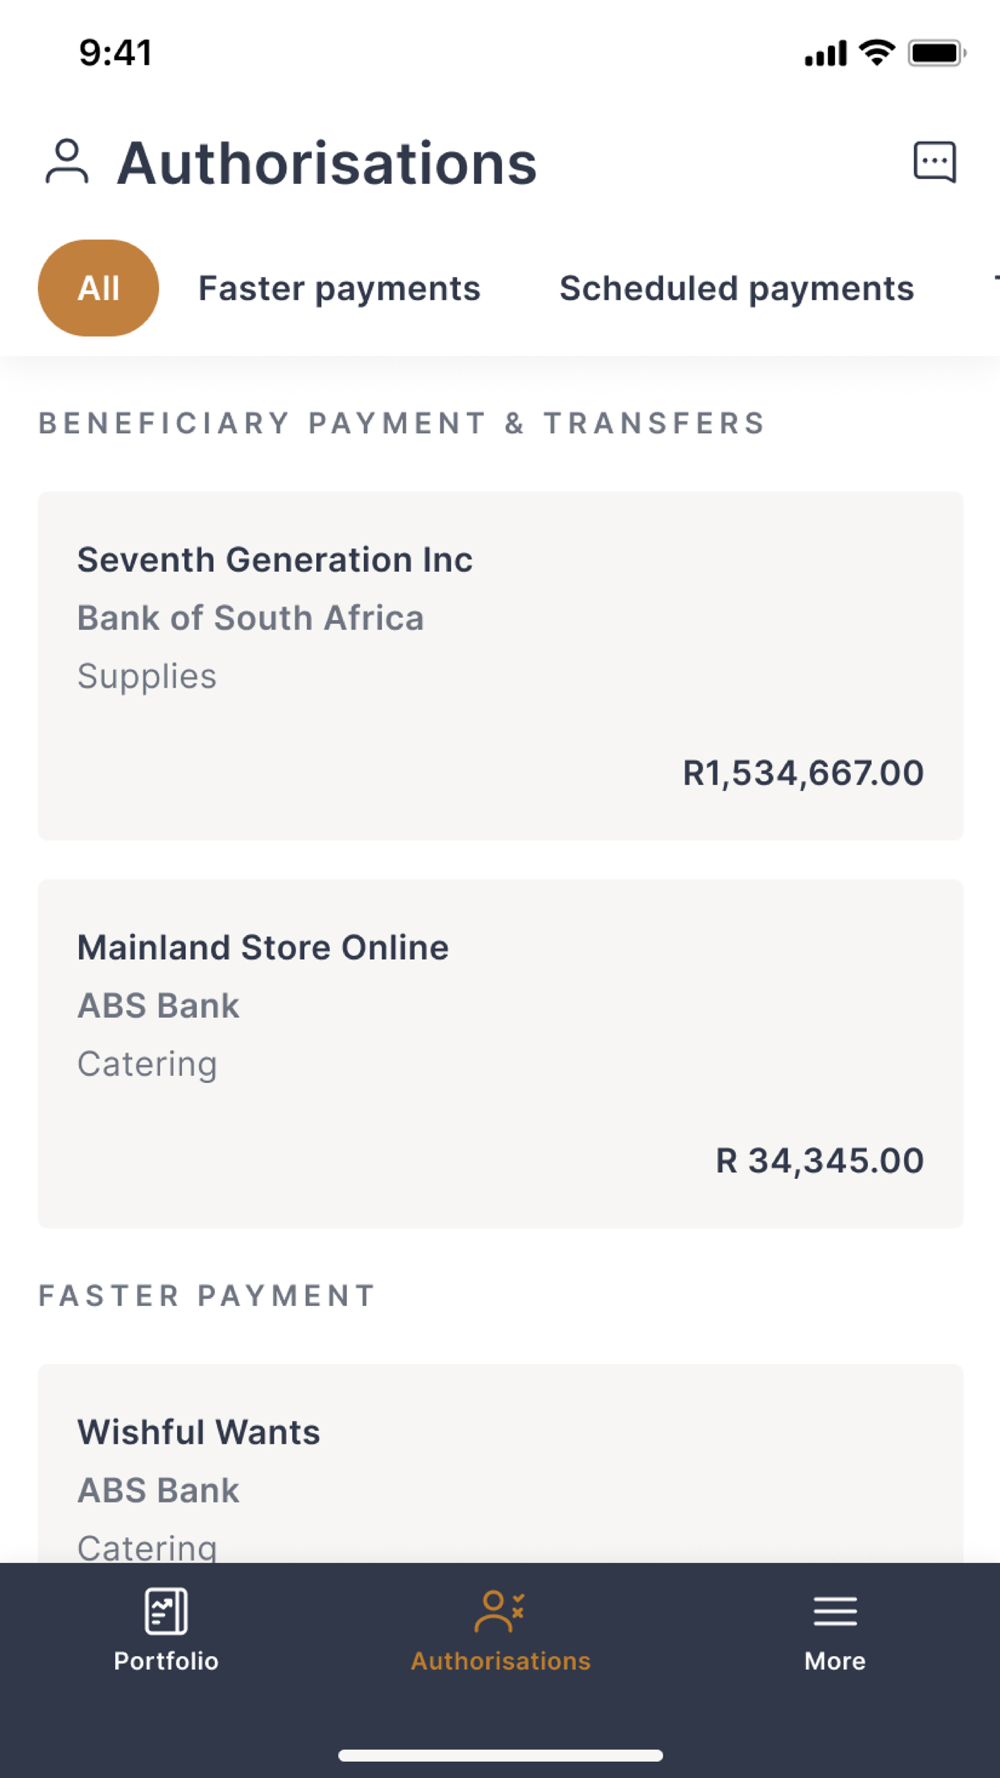Switch to Scheduled payments filter
This screenshot has width=1000, height=1778.
pyautogui.click(x=736, y=288)
